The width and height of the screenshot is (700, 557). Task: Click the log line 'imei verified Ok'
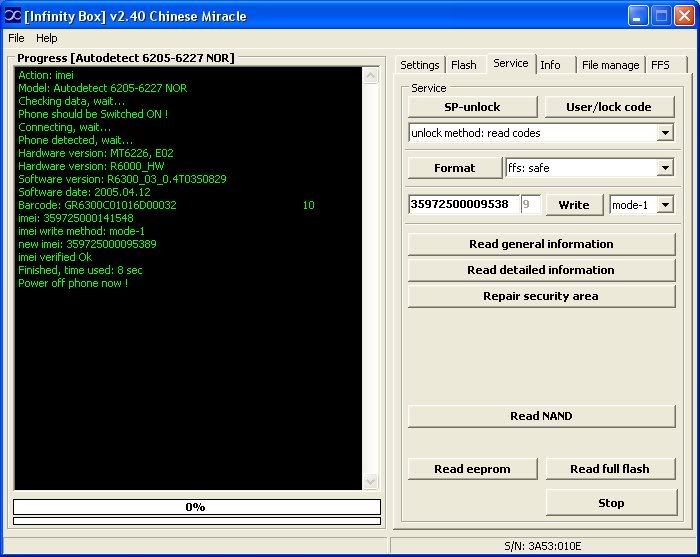(55, 257)
